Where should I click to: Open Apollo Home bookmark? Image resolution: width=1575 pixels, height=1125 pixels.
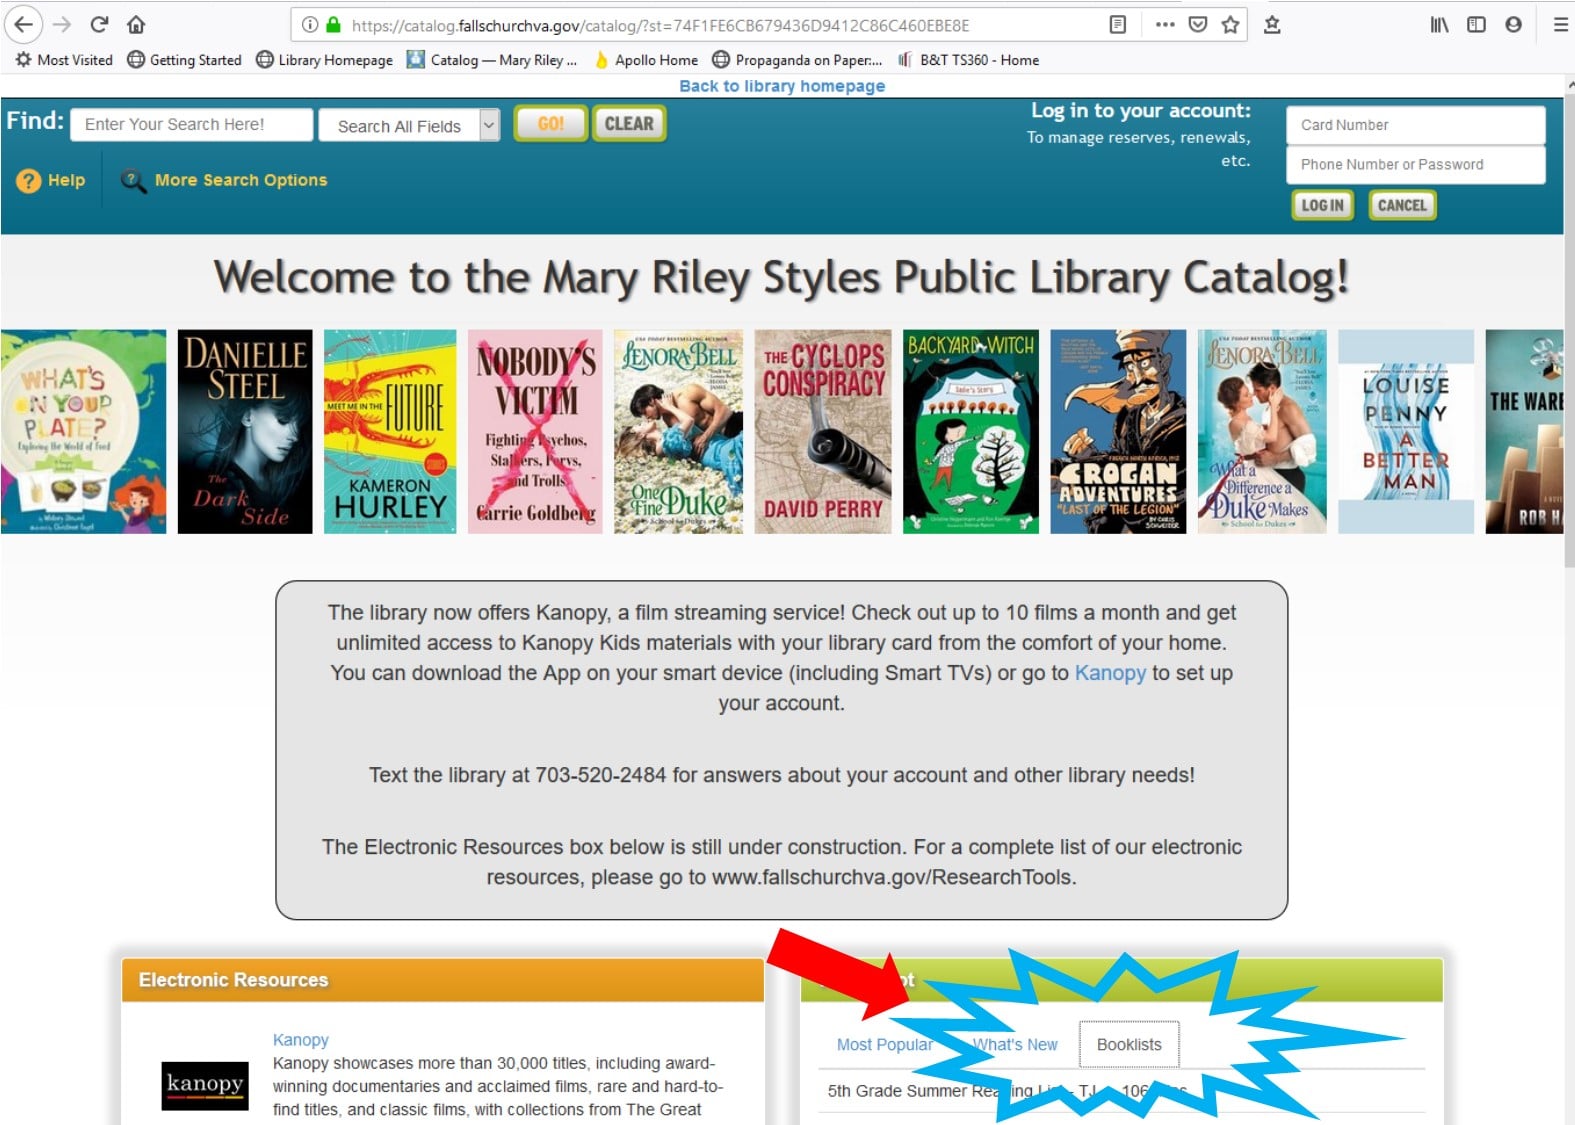645,60
